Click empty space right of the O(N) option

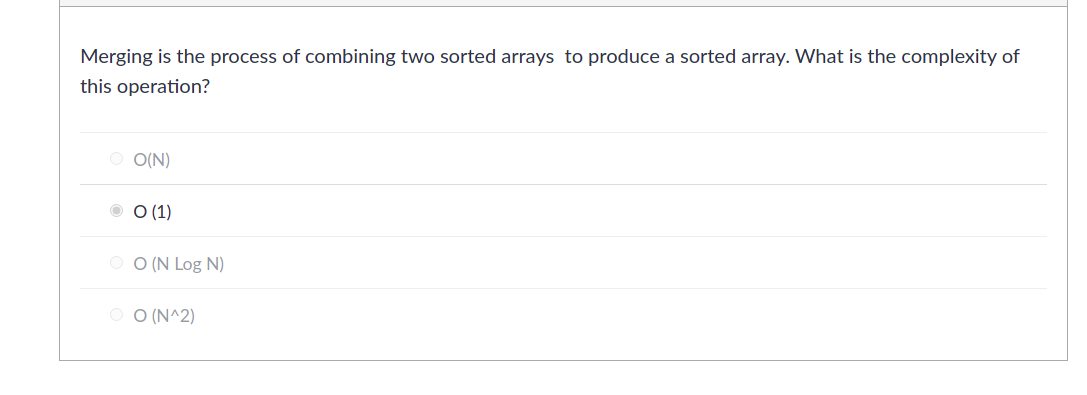[x=610, y=159]
